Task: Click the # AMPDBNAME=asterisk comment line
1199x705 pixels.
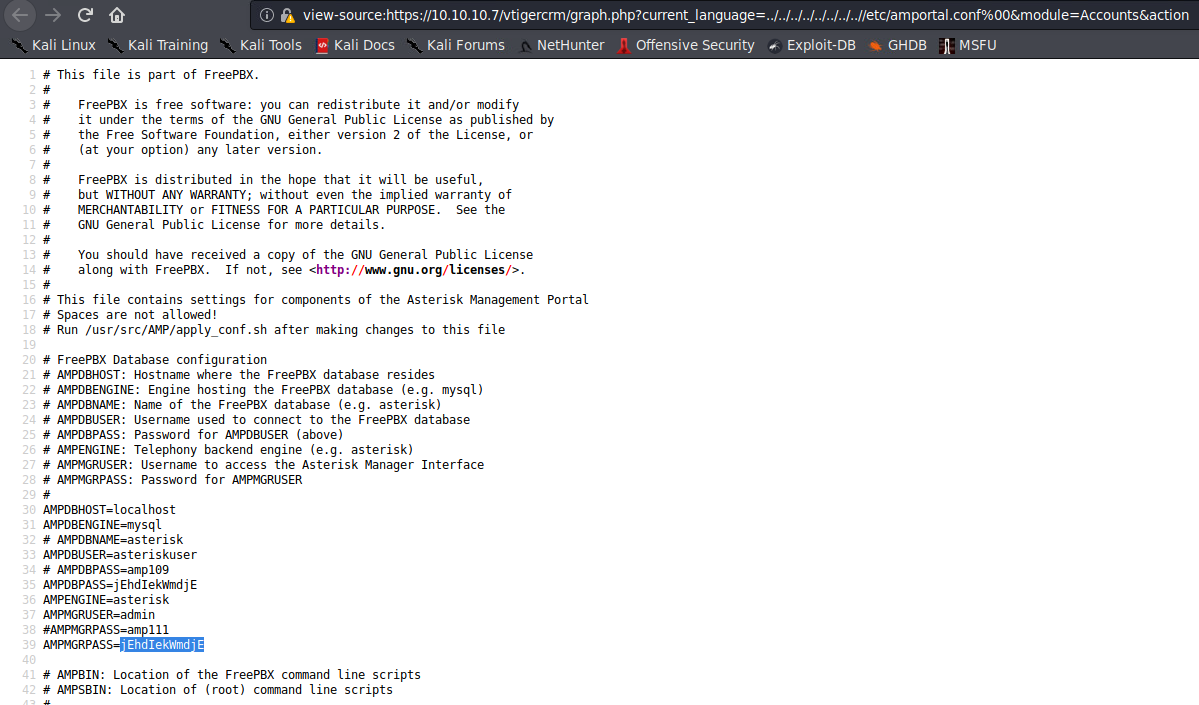Action: point(113,540)
